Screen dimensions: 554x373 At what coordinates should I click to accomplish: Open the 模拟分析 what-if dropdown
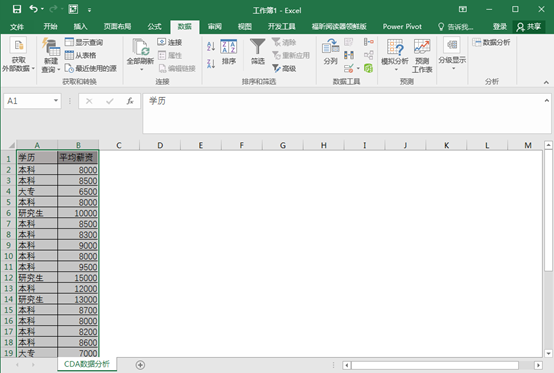(395, 55)
